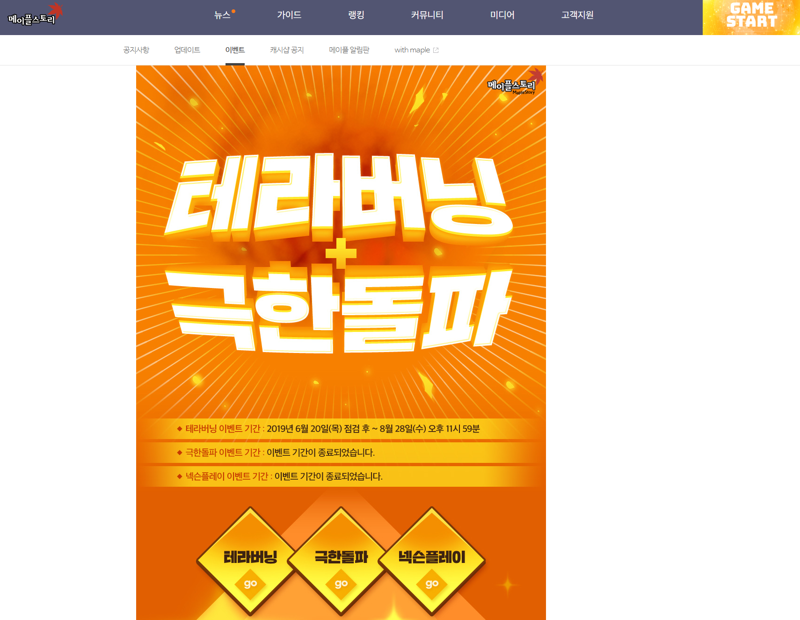This screenshot has height=620, width=800.
Task: Go to 공지사항 sub-tab
Action: 136,50
